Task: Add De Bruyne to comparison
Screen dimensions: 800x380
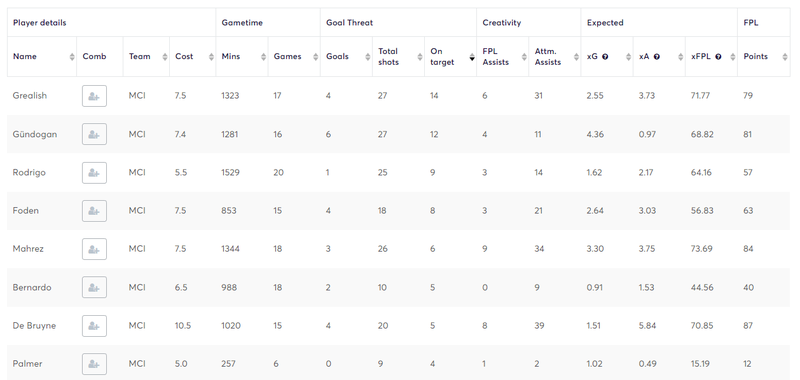Action: (x=94, y=325)
